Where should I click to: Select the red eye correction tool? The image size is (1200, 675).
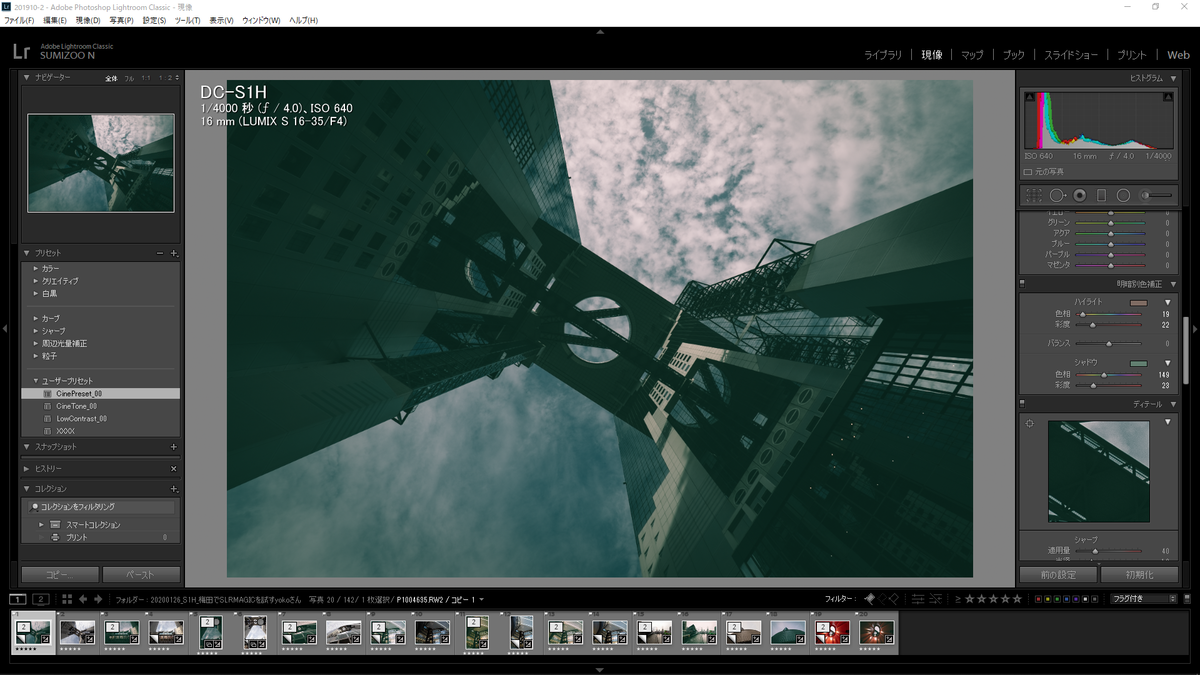[1079, 196]
